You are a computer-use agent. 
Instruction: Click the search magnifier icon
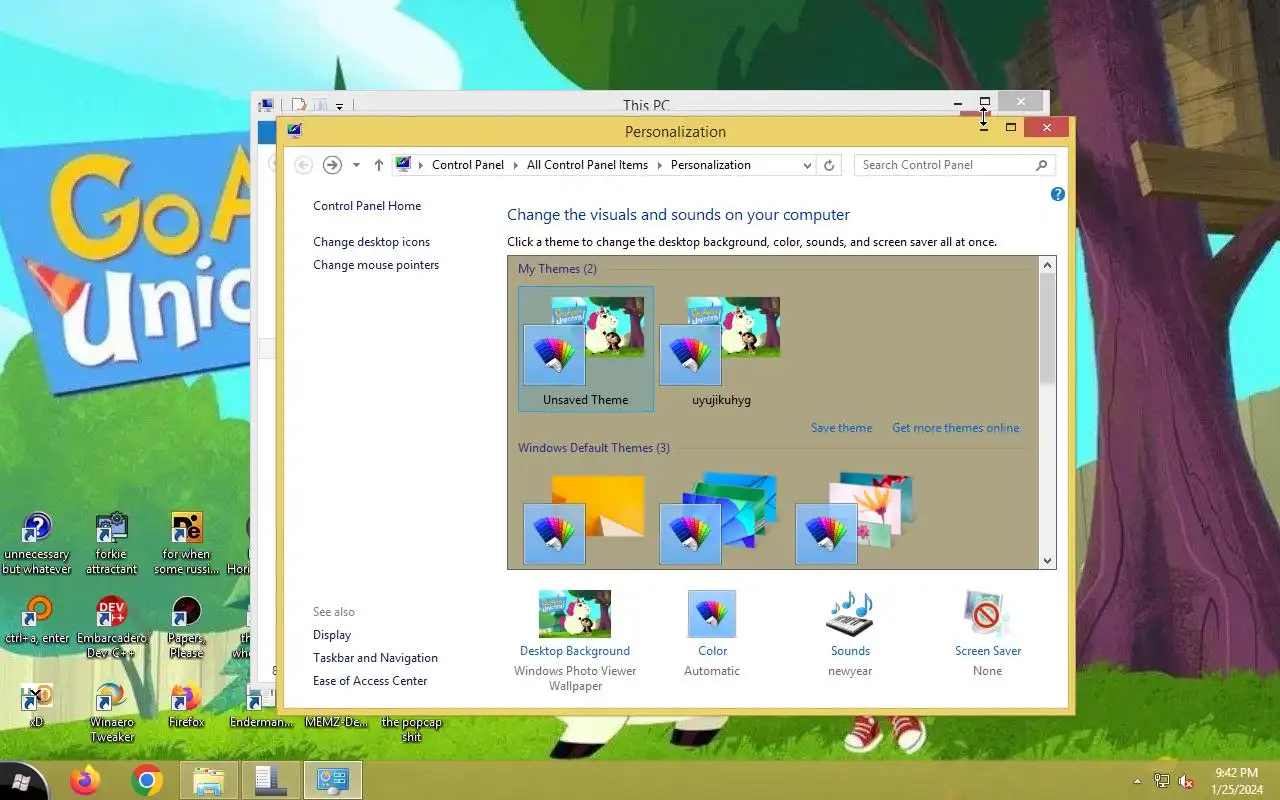coord(1041,165)
